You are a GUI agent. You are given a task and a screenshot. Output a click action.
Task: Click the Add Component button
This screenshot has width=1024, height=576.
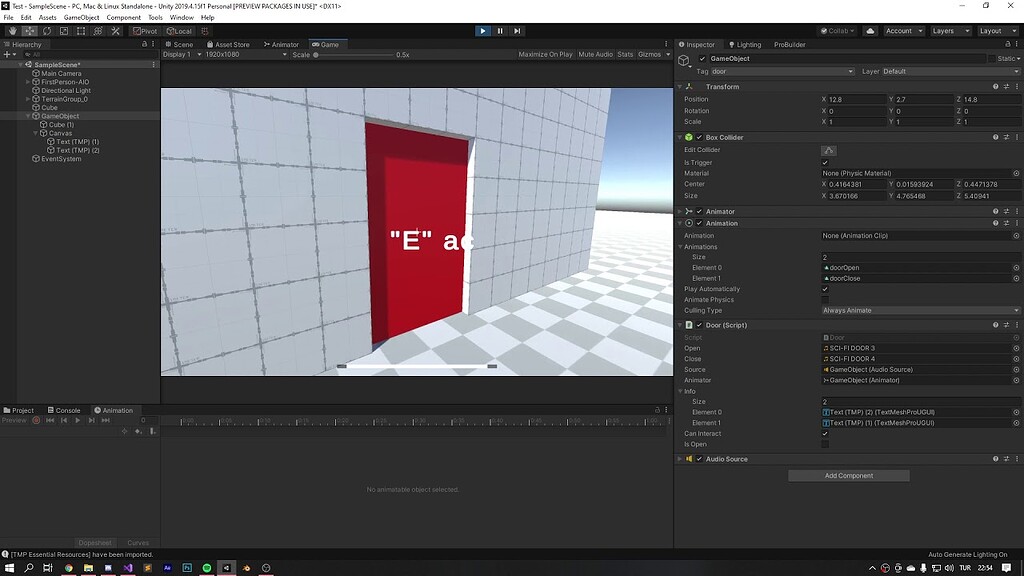(x=848, y=475)
